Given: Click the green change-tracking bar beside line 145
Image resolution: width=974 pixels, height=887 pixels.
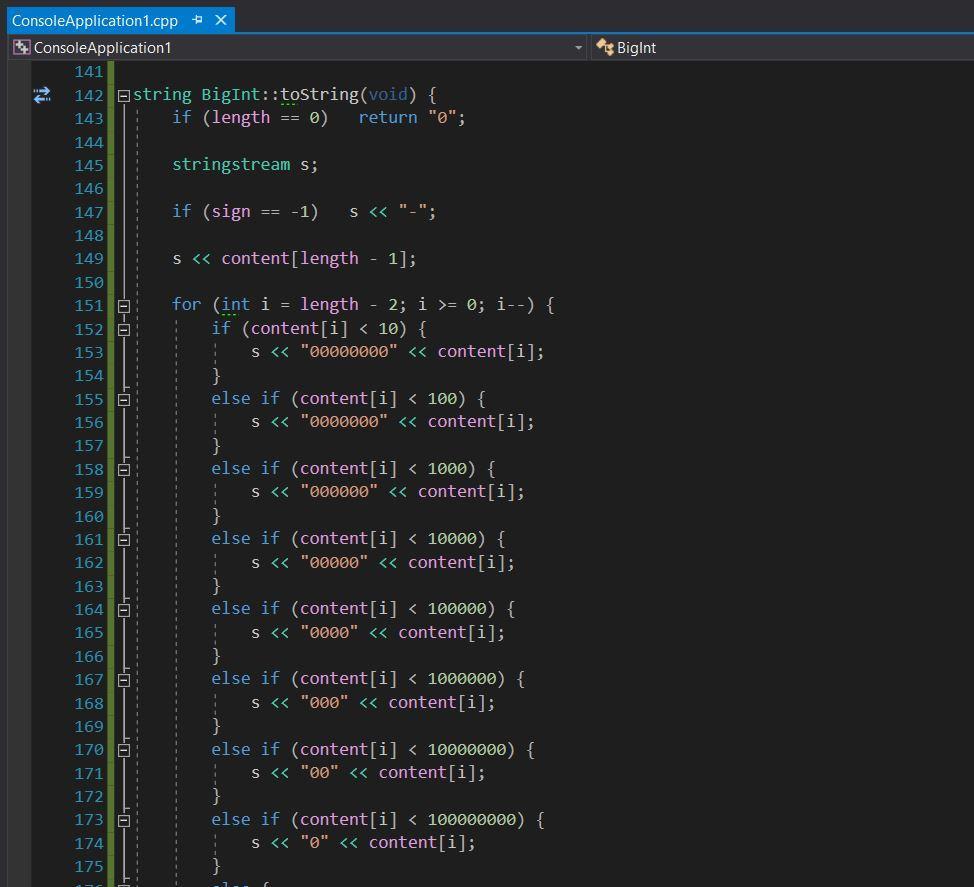Looking at the screenshot, I should click(108, 164).
